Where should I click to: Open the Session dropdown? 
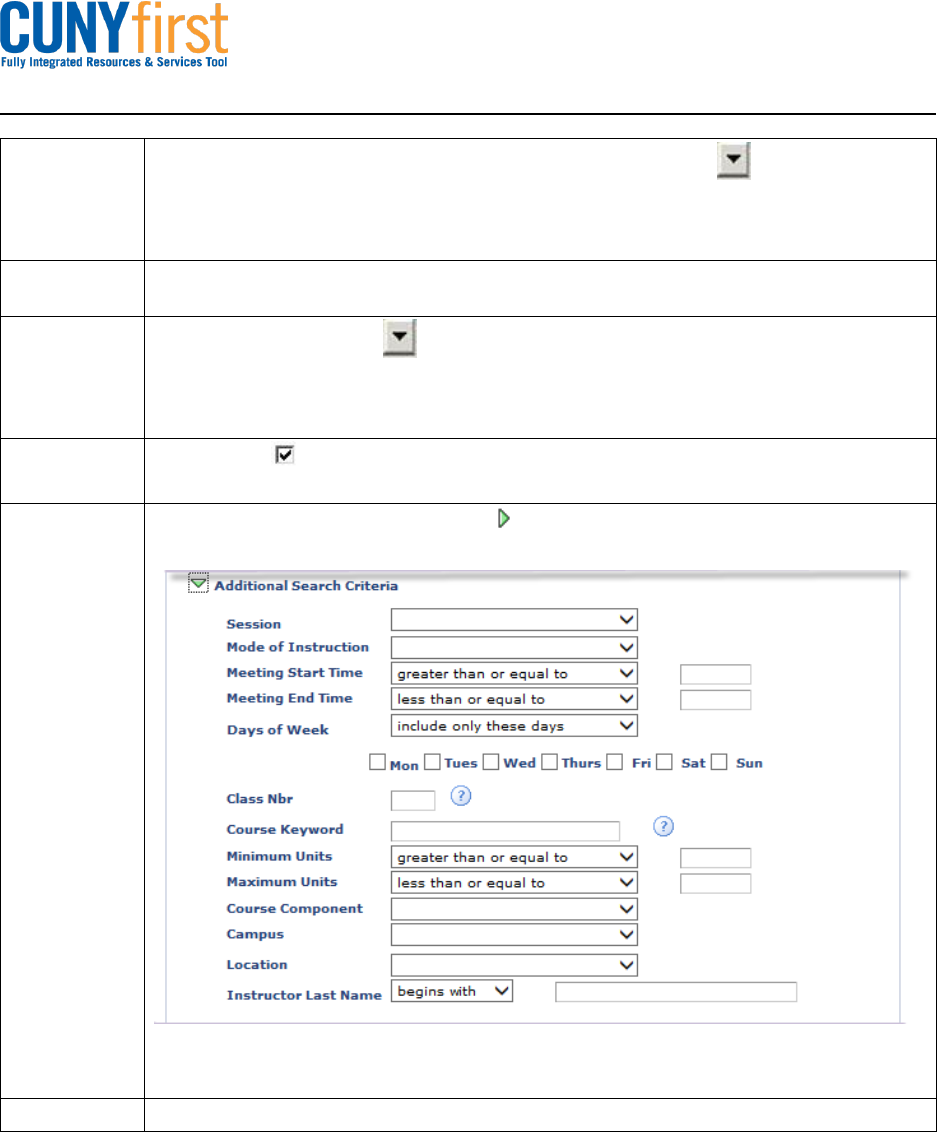pyautogui.click(x=514, y=619)
